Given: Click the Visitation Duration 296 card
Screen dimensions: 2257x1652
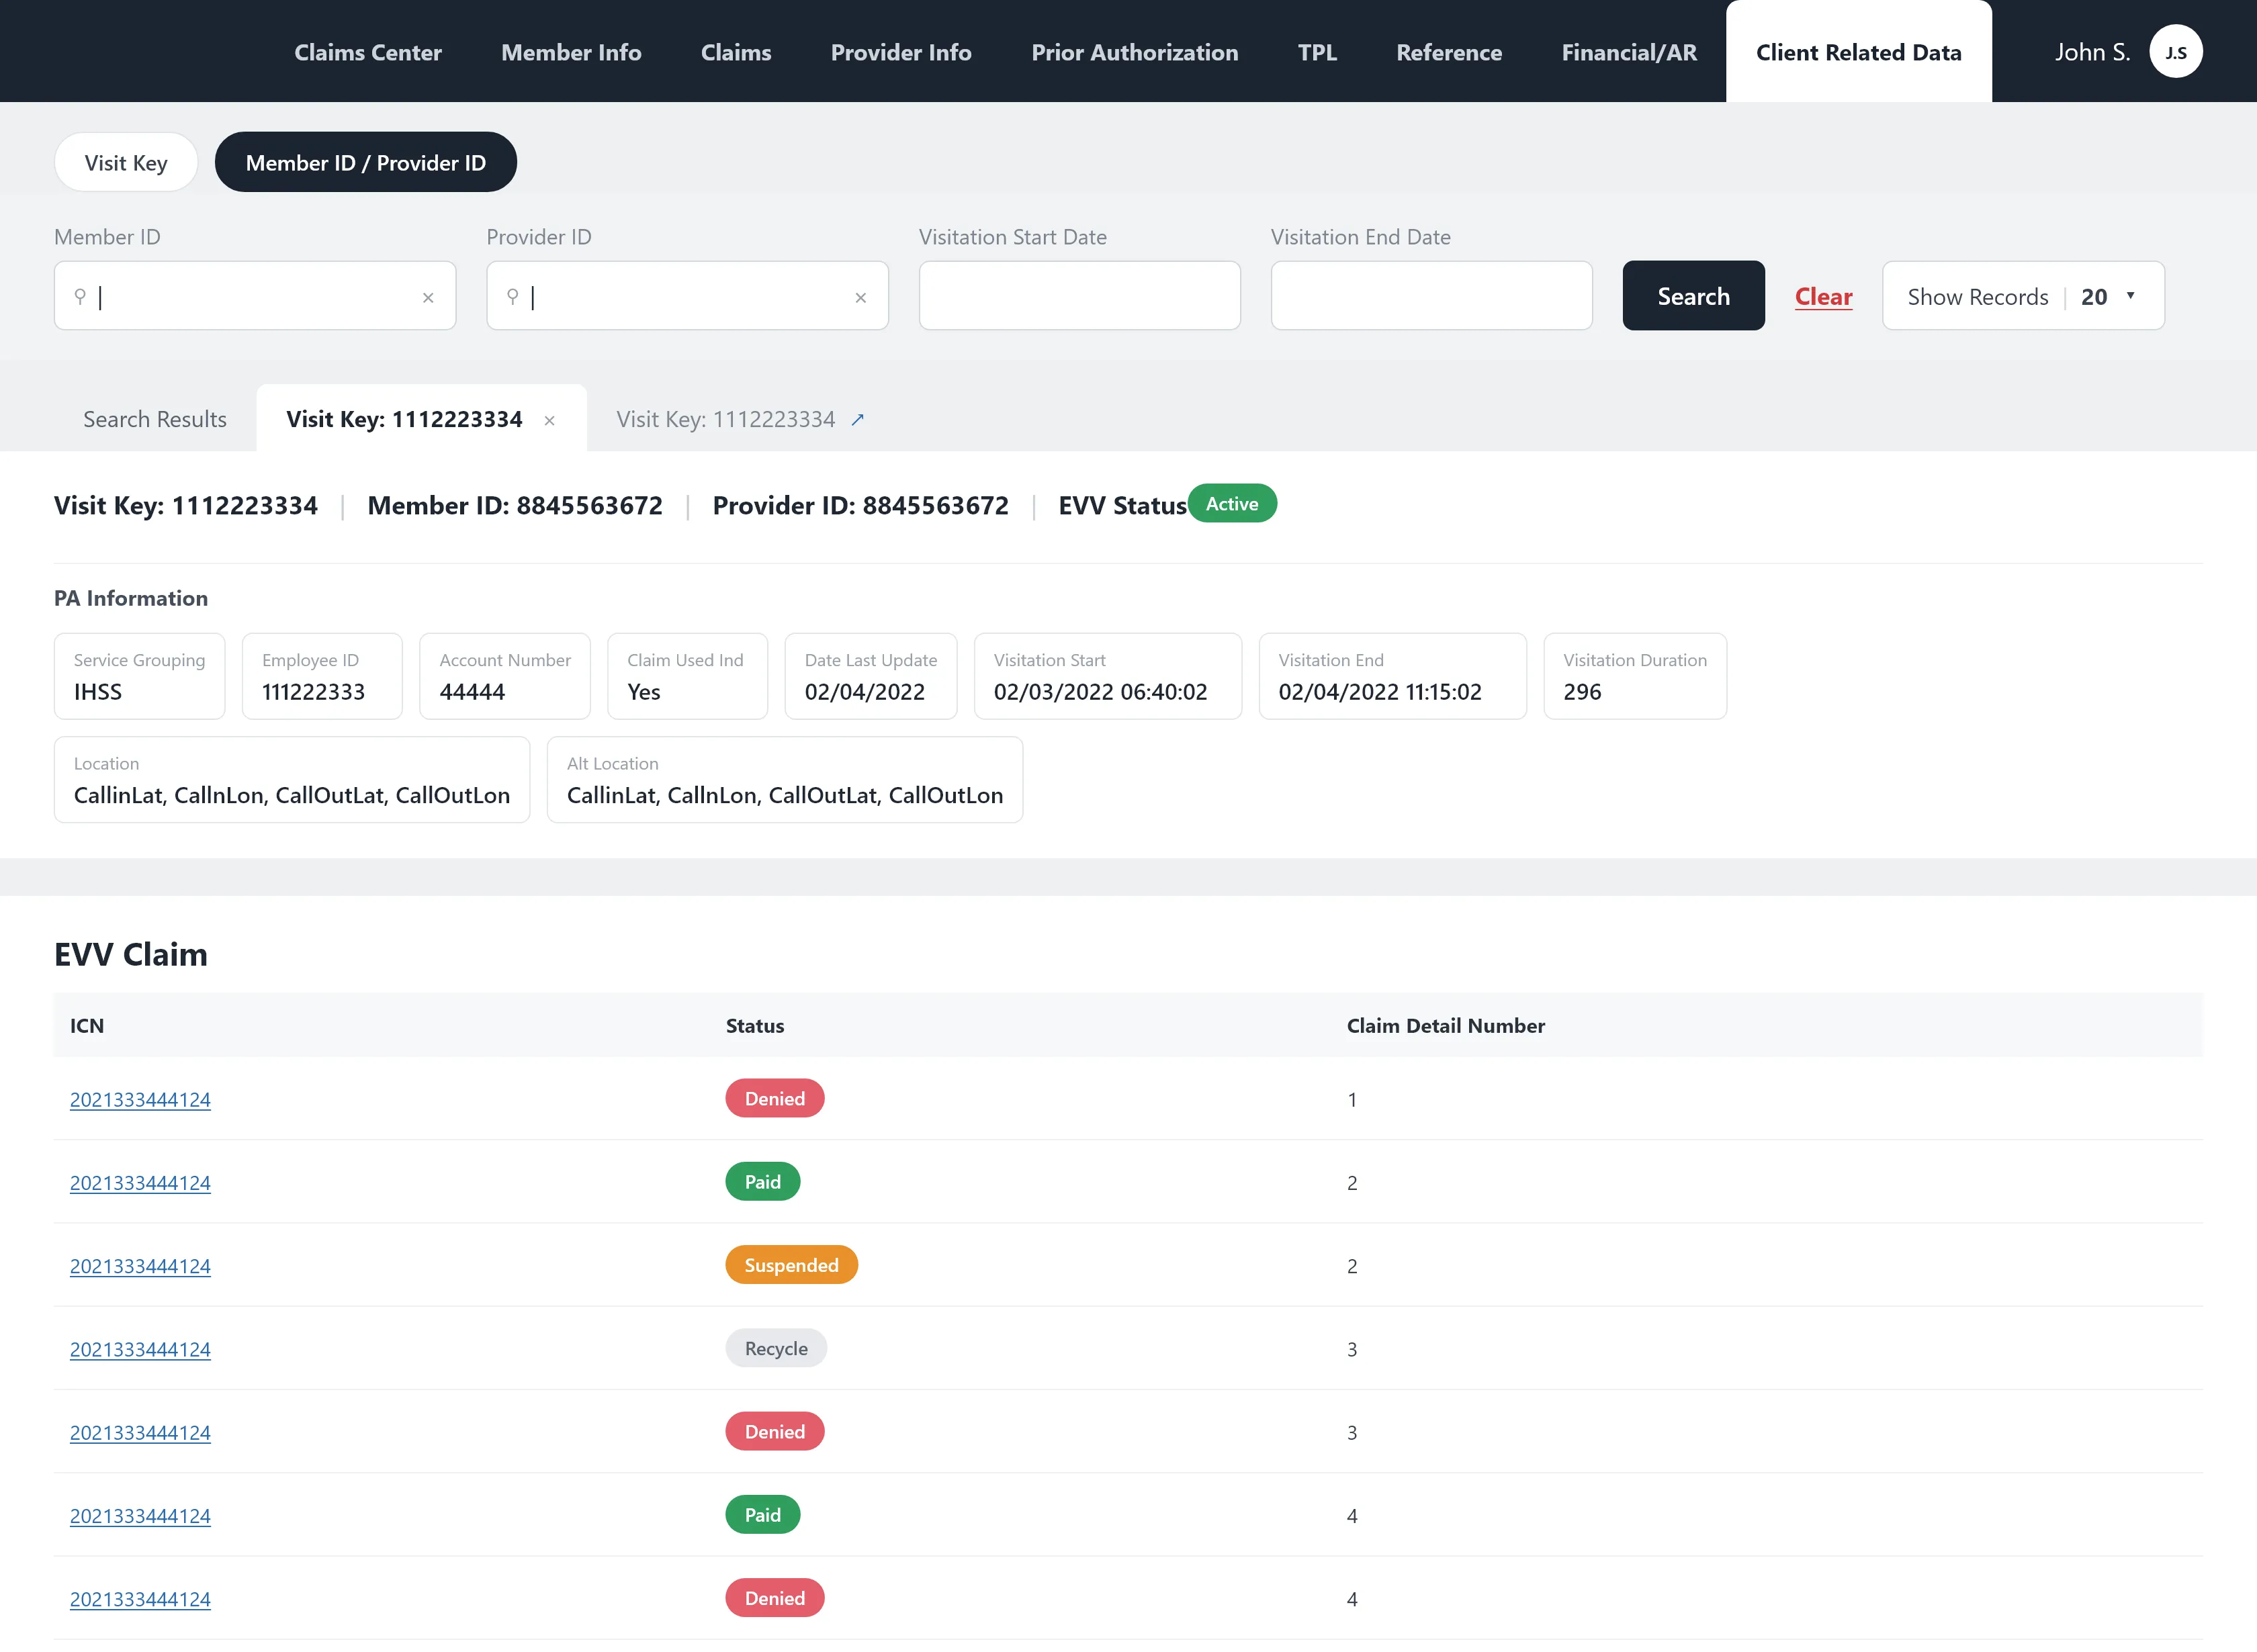Looking at the screenshot, I should coord(1635,676).
